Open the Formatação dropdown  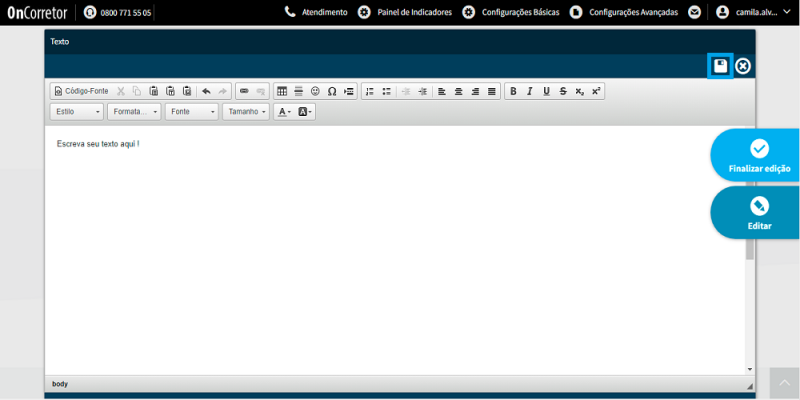(x=134, y=112)
